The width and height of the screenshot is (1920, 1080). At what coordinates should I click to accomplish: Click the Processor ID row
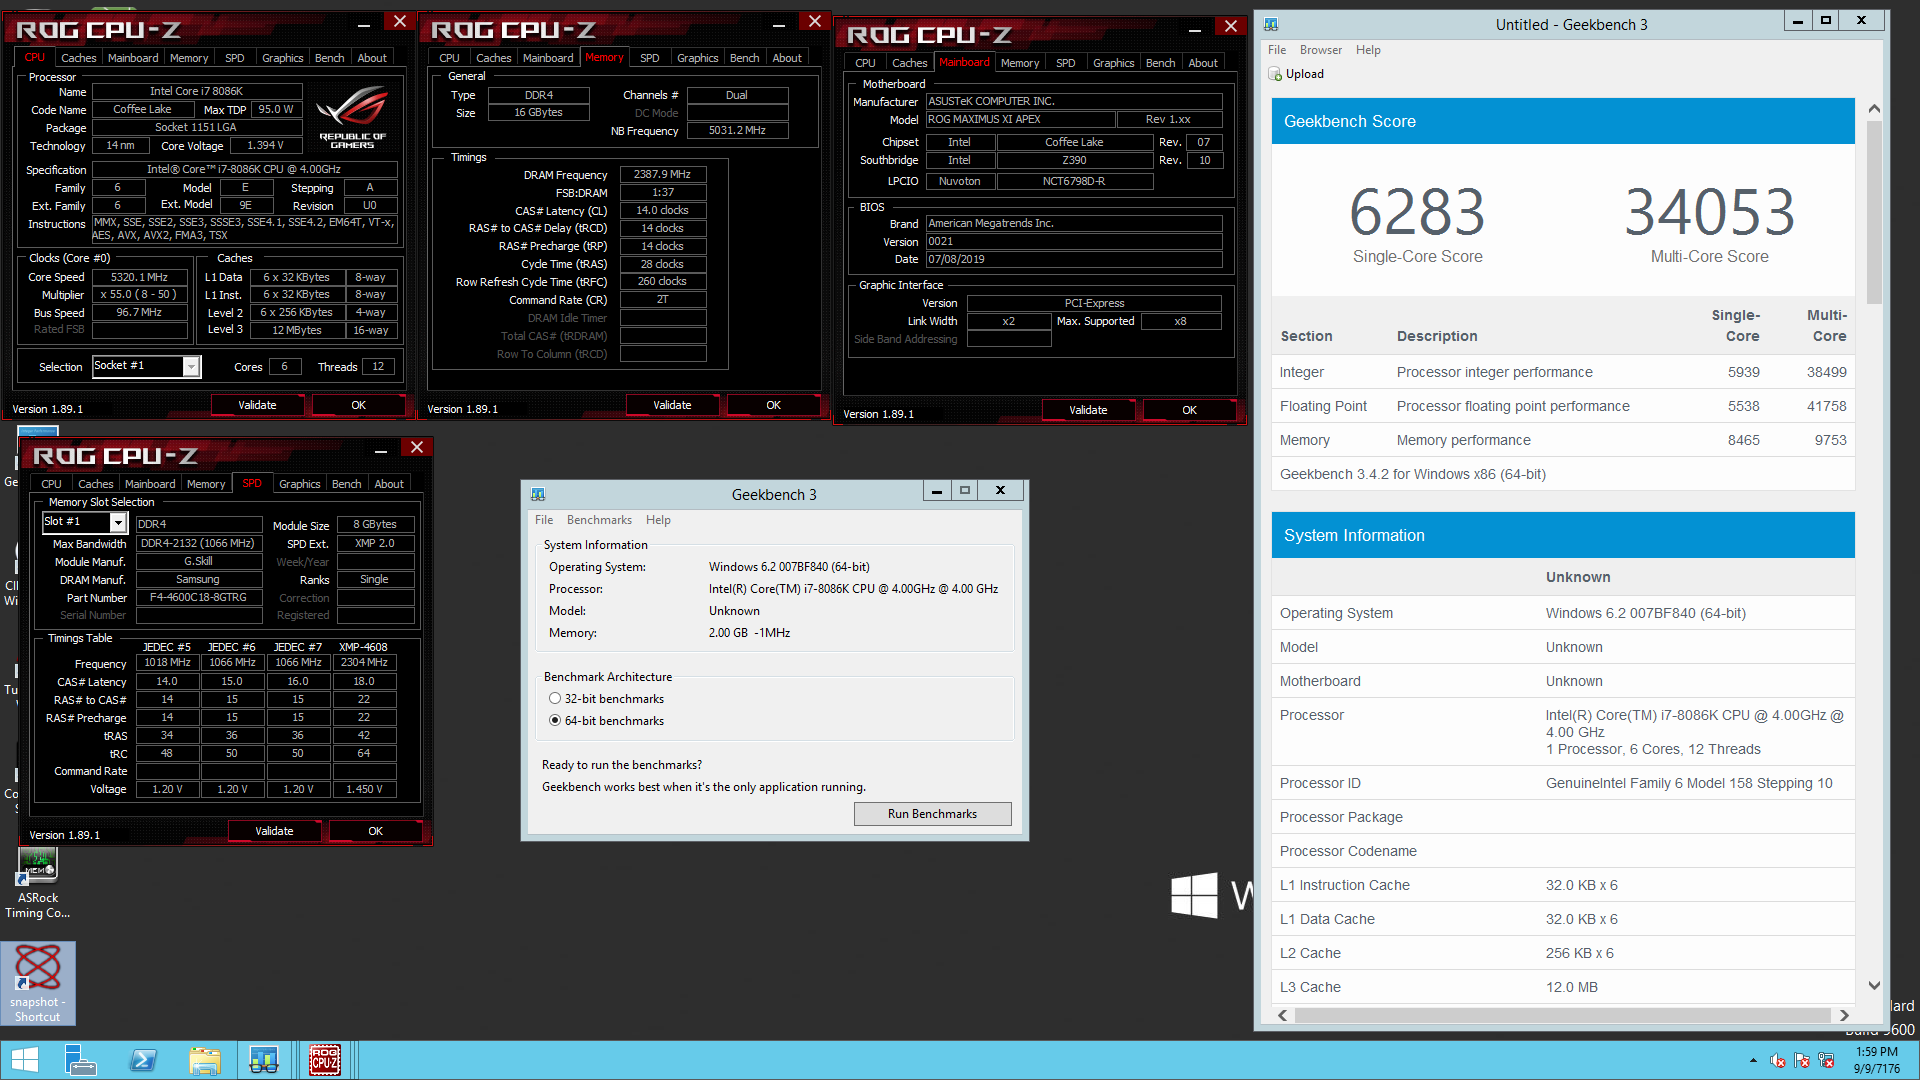coord(1563,783)
